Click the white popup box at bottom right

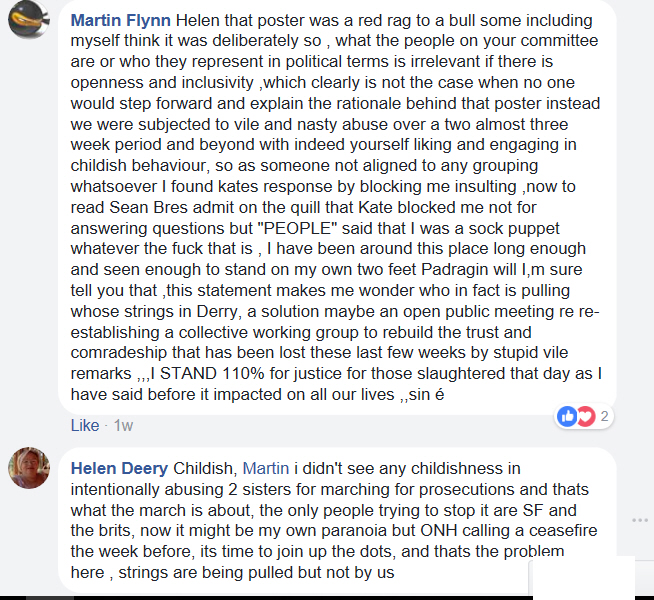tap(581, 577)
